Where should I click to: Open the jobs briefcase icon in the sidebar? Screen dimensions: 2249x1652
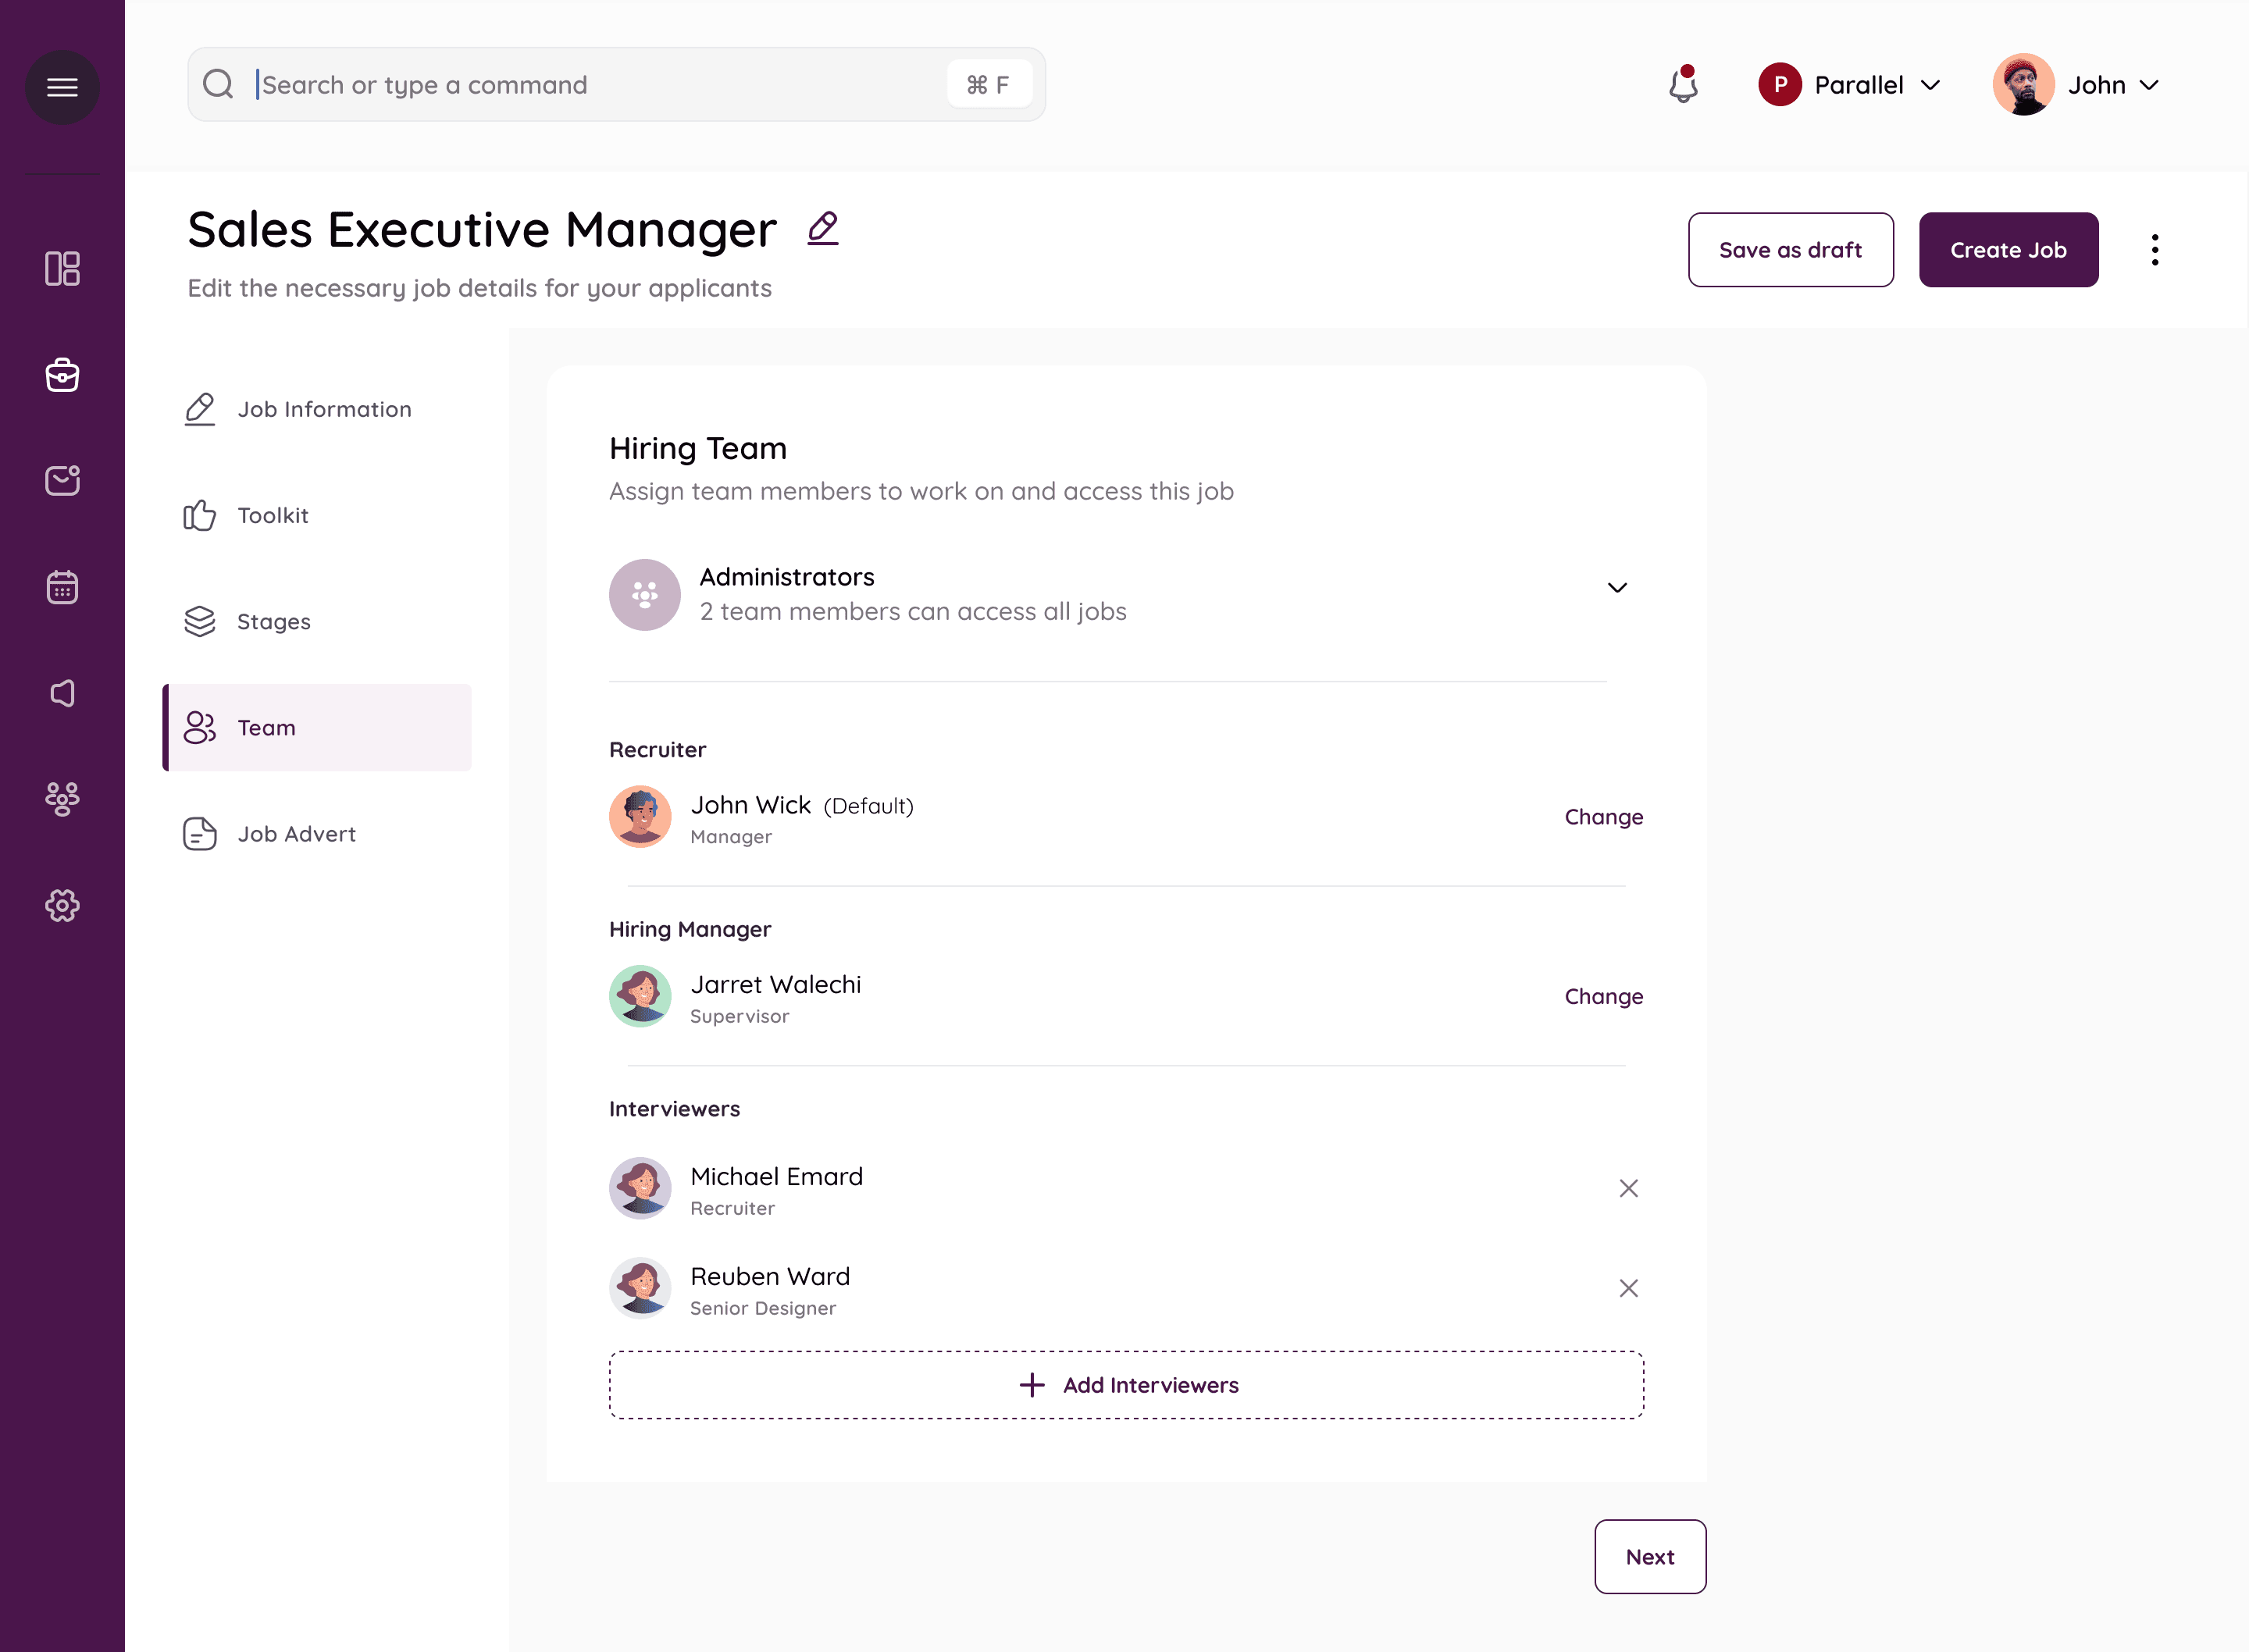coord(62,375)
